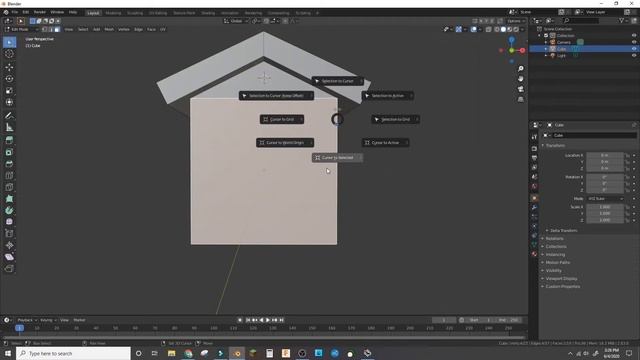The height and width of the screenshot is (360, 640).
Task: Activate the Scale tool
Action: point(9,91)
